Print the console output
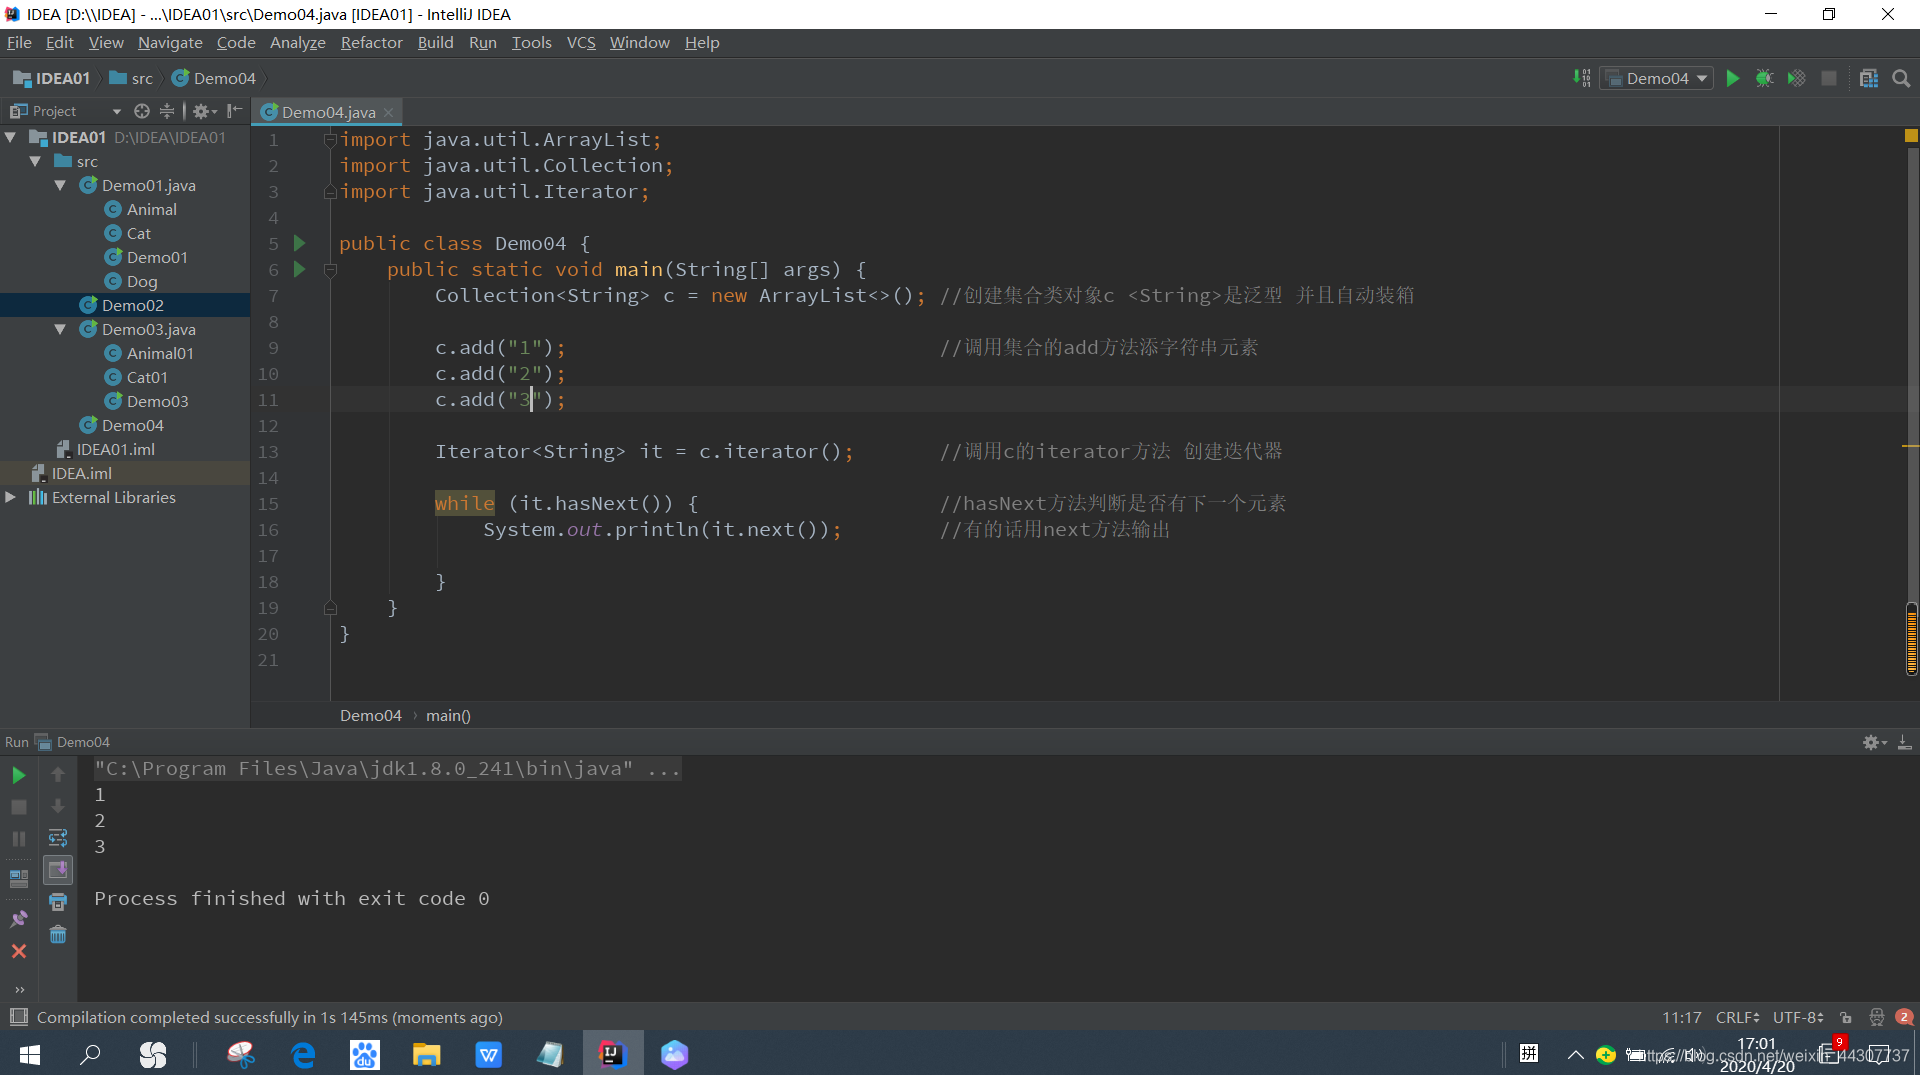 (x=58, y=902)
